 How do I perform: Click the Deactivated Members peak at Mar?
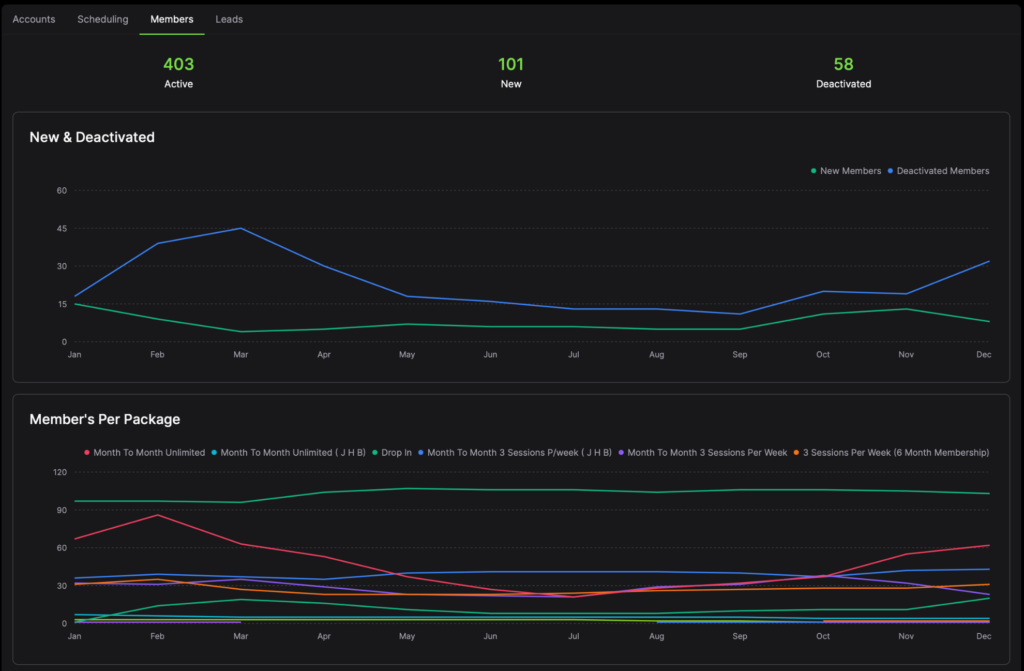click(x=239, y=228)
